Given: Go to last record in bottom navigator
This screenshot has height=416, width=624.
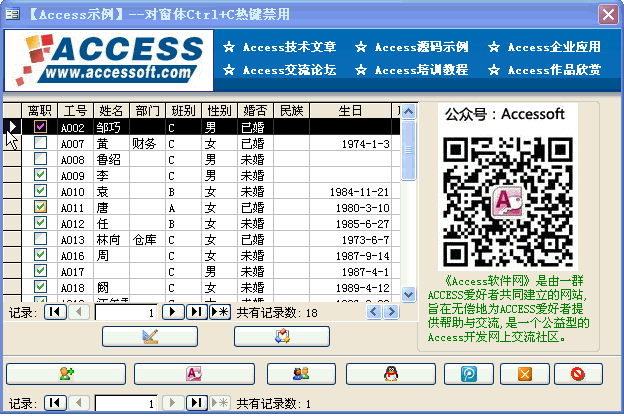Looking at the screenshot, I should coord(197,403).
